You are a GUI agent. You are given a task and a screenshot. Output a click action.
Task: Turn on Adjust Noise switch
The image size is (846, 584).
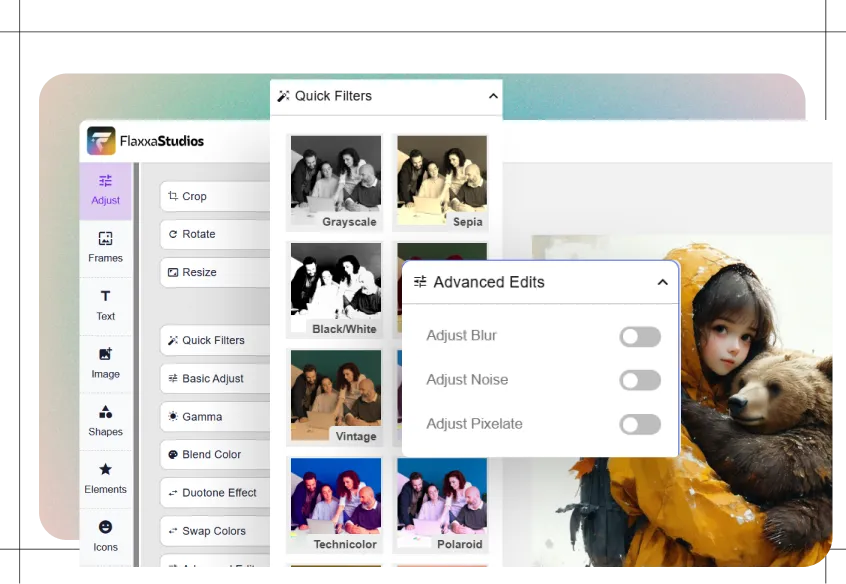pyautogui.click(x=640, y=380)
